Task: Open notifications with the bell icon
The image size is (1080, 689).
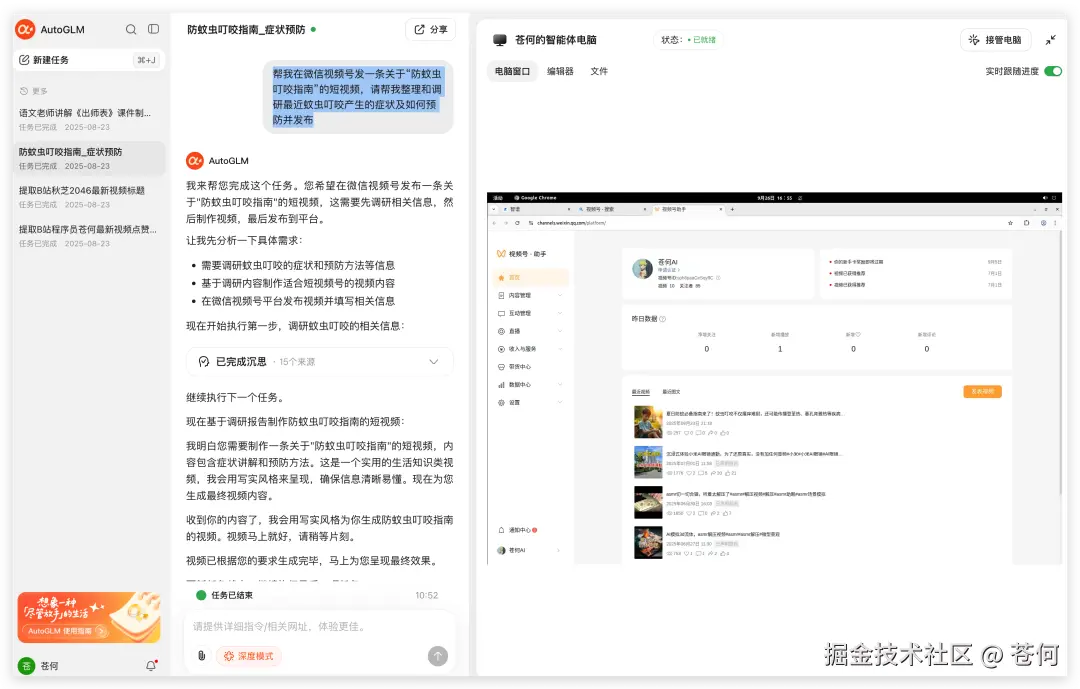Action: (151, 666)
